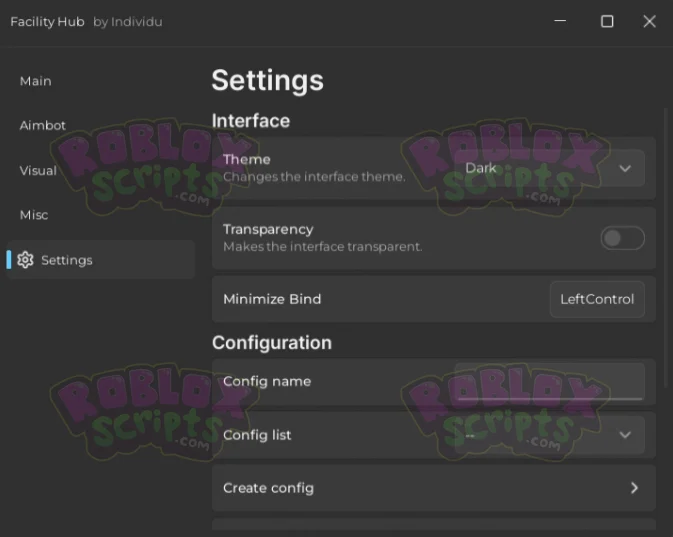Image resolution: width=673 pixels, height=537 pixels.
Task: Click the Theme dropdown chevron arrow
Action: point(625,168)
